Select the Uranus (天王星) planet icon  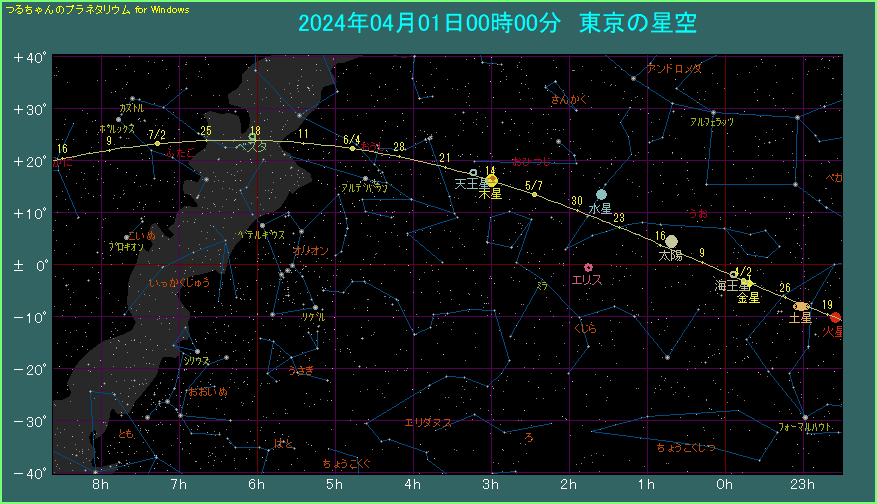tap(473, 172)
